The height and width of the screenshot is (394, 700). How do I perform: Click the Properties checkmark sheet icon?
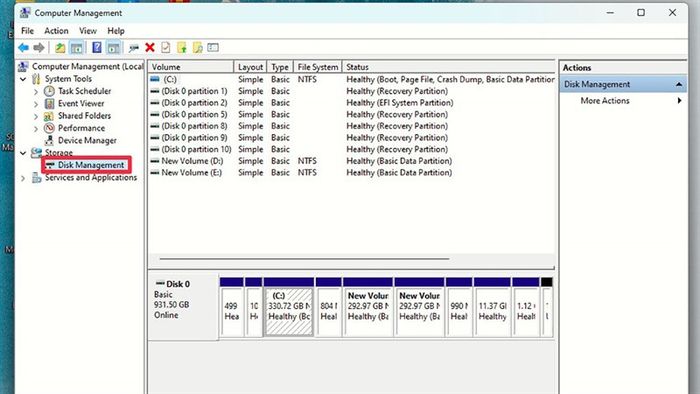pyautogui.click(x=166, y=47)
